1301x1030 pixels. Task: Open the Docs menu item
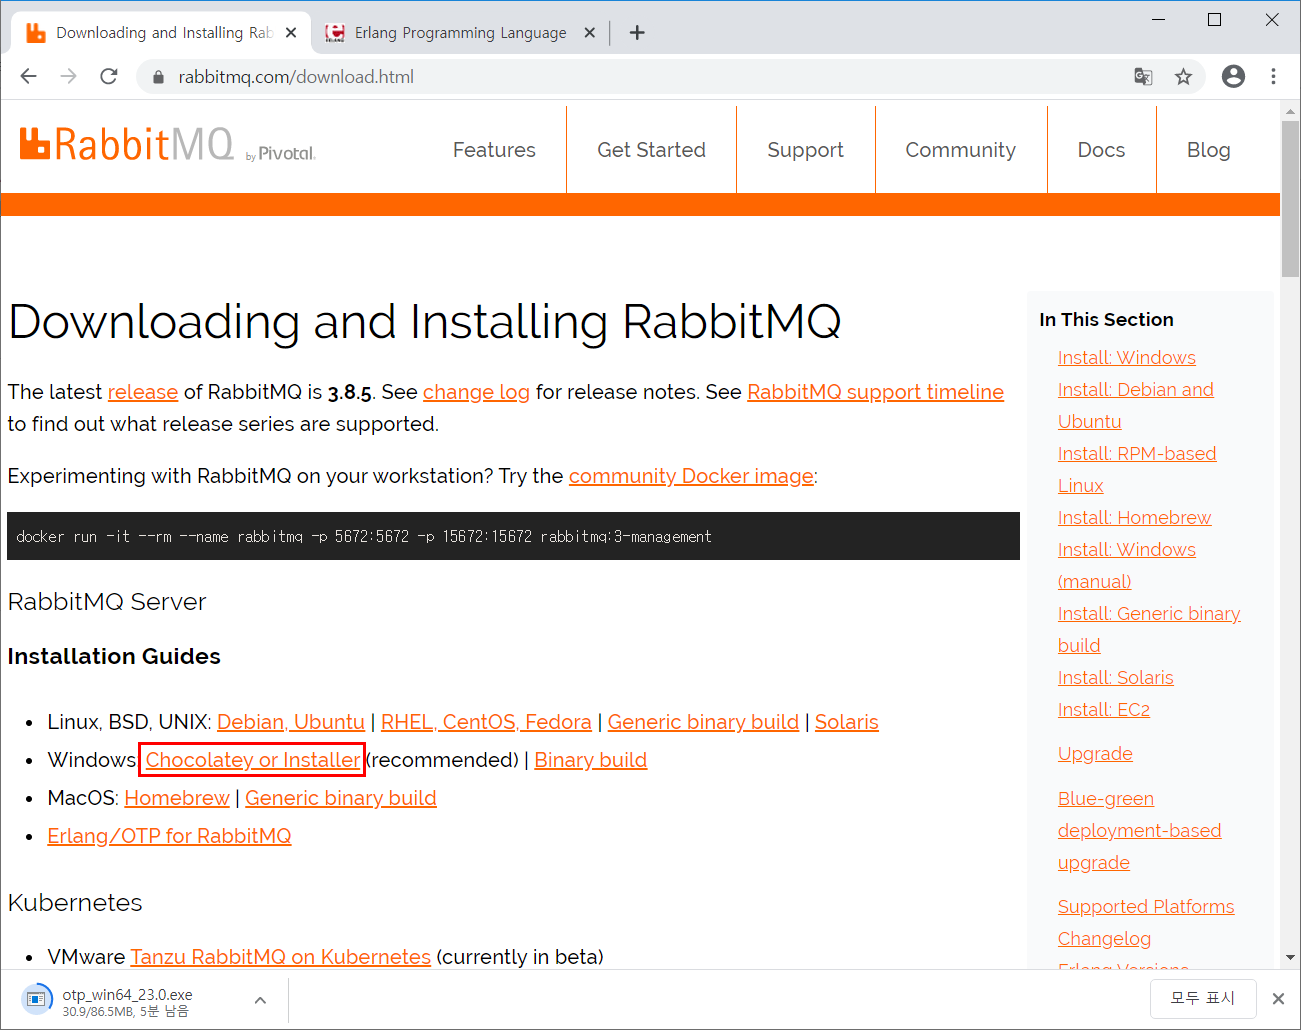1101,150
